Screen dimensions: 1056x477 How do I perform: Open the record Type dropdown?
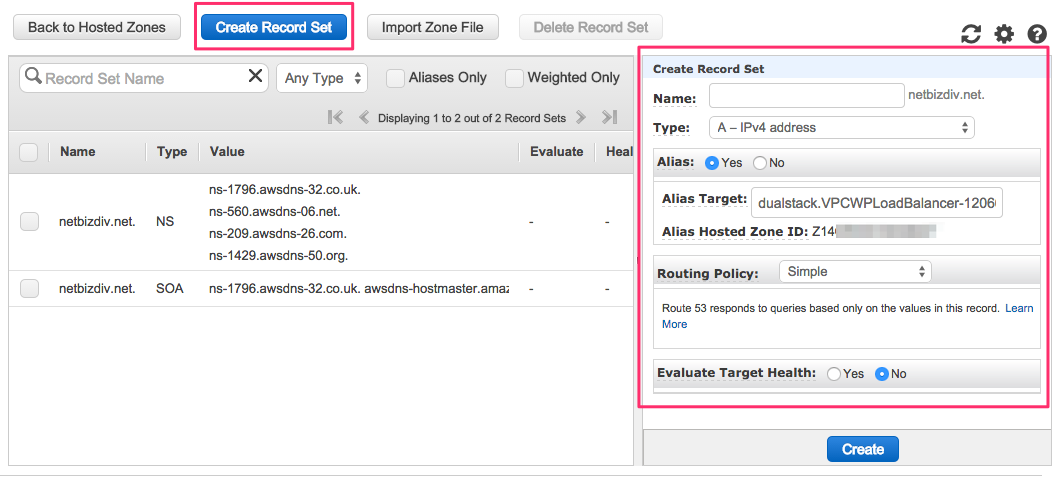point(841,128)
